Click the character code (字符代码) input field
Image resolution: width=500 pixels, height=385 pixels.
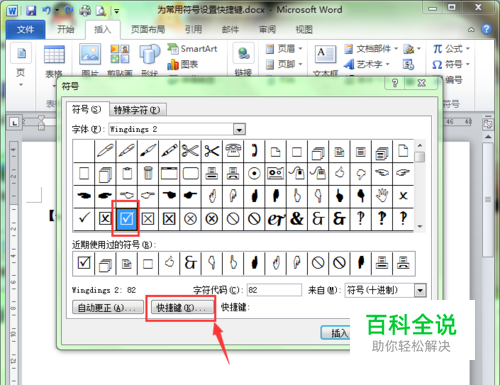pos(274,290)
